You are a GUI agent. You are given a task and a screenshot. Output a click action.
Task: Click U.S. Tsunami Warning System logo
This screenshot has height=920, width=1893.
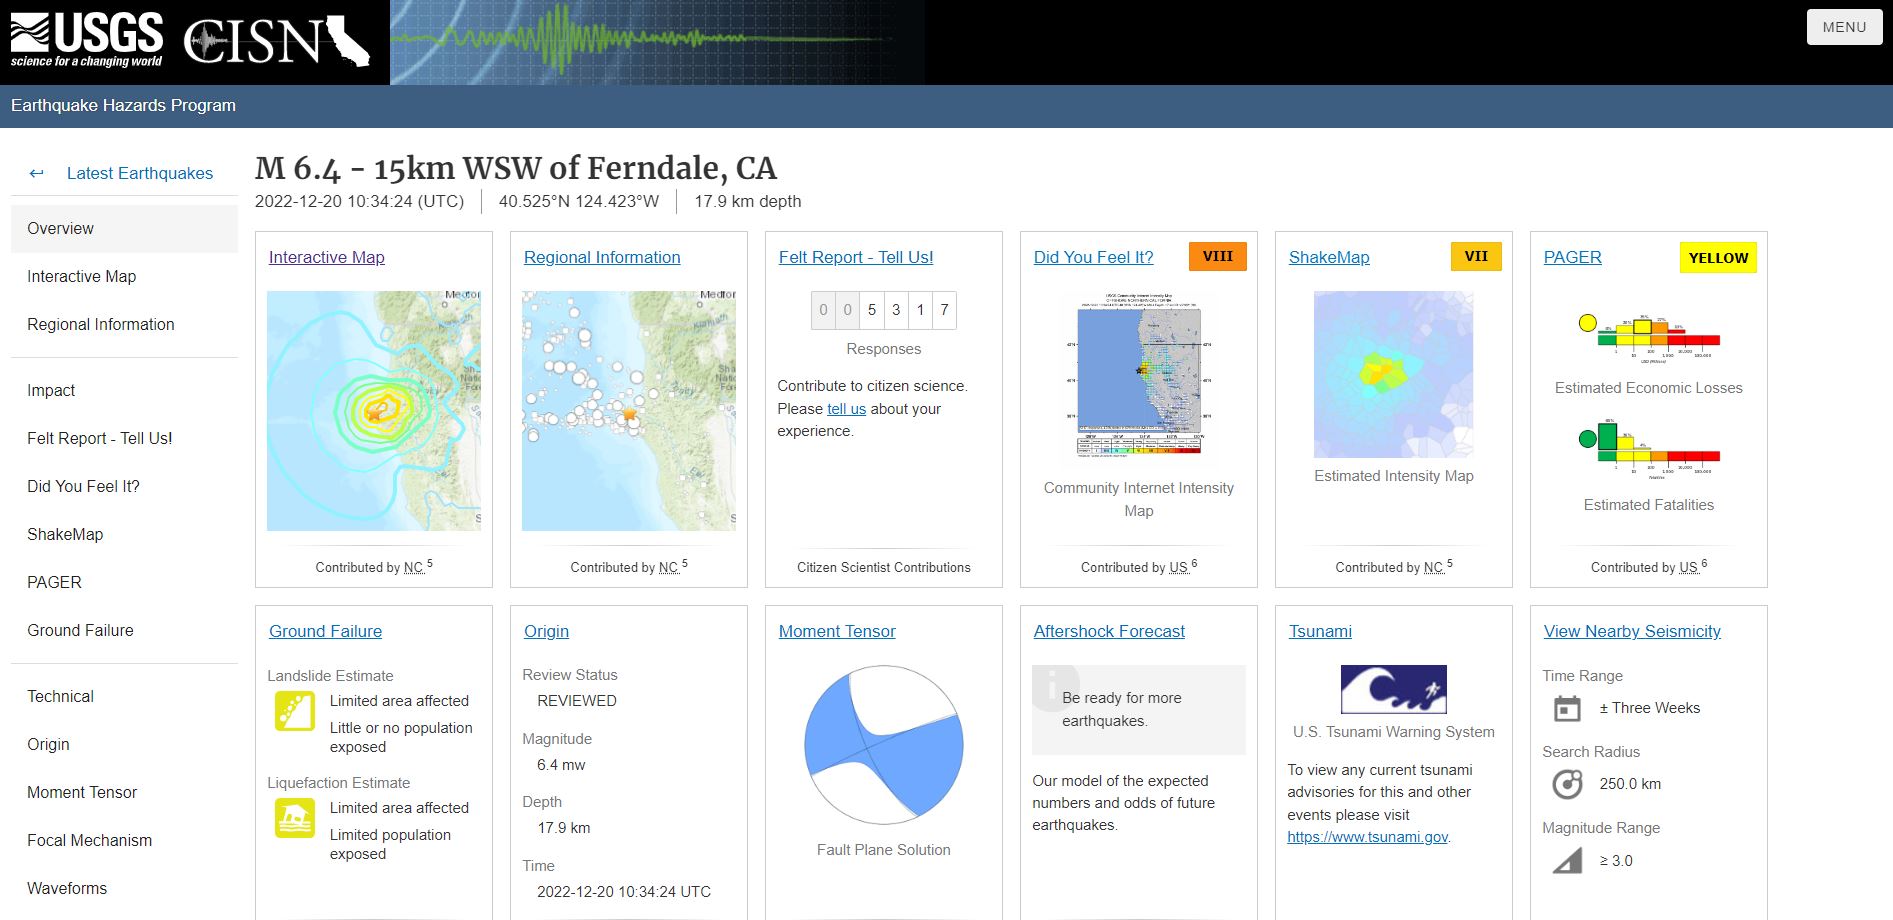point(1394,689)
